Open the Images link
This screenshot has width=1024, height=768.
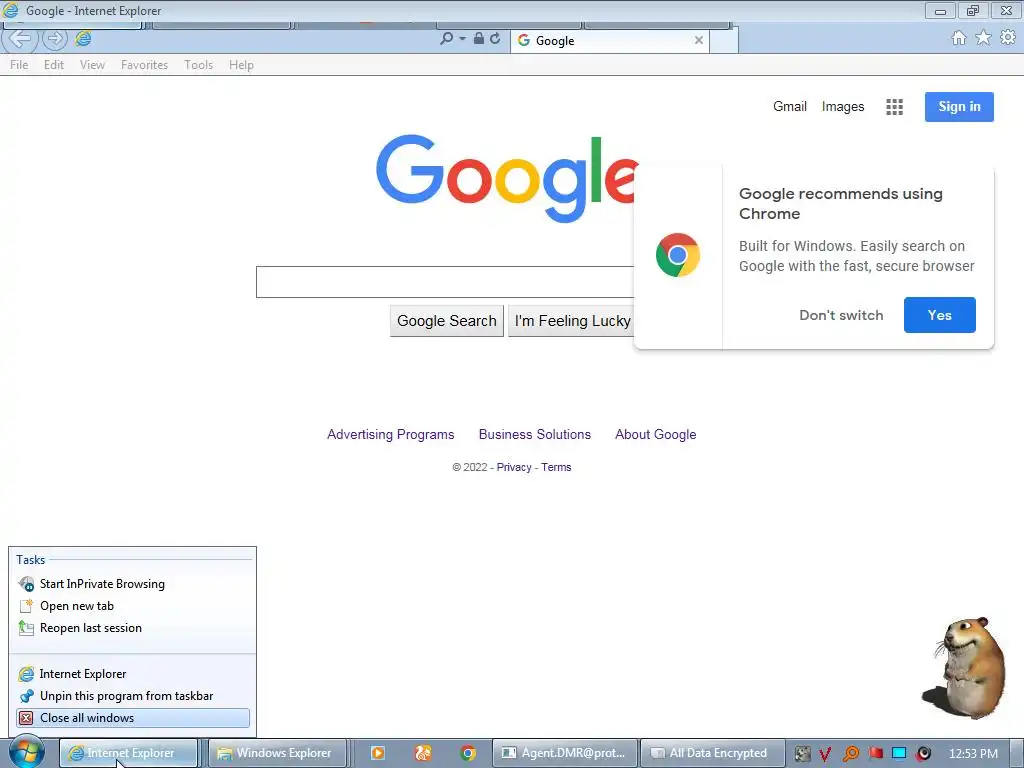click(x=842, y=106)
